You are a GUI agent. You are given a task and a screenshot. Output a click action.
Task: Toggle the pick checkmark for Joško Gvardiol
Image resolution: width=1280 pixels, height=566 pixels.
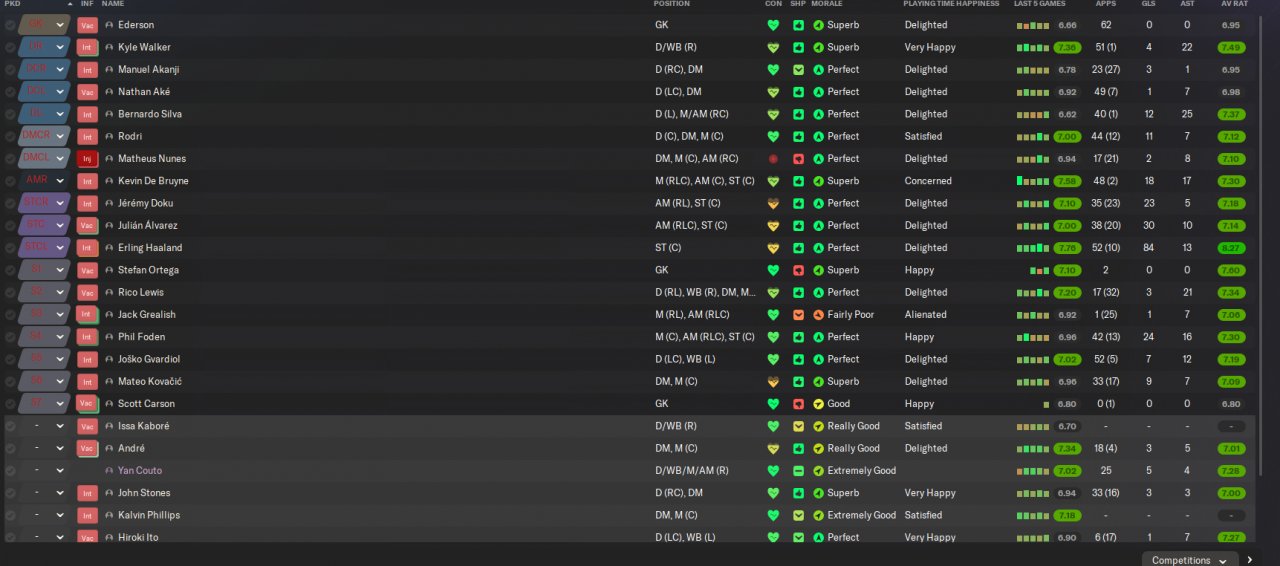tap(10, 359)
